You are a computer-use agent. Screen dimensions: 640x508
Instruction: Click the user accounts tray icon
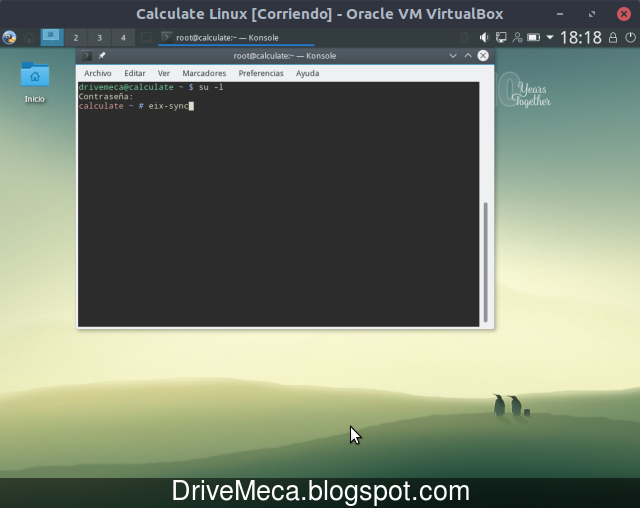[x=517, y=38]
